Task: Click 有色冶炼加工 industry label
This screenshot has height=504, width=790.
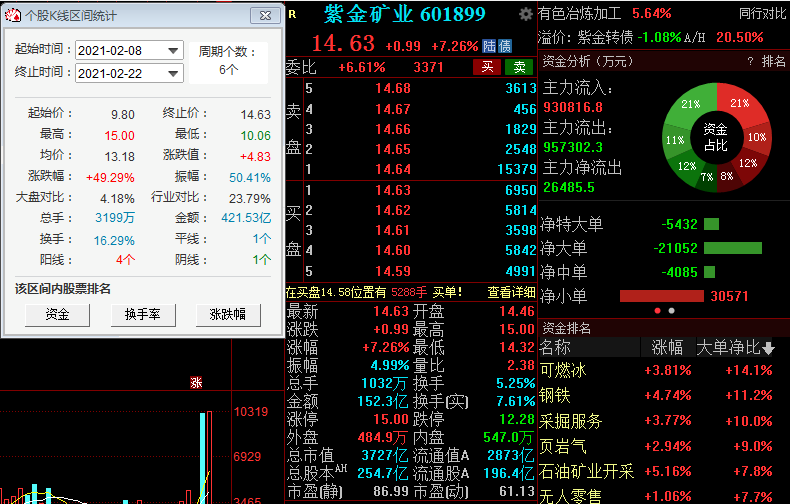Action: [579, 14]
